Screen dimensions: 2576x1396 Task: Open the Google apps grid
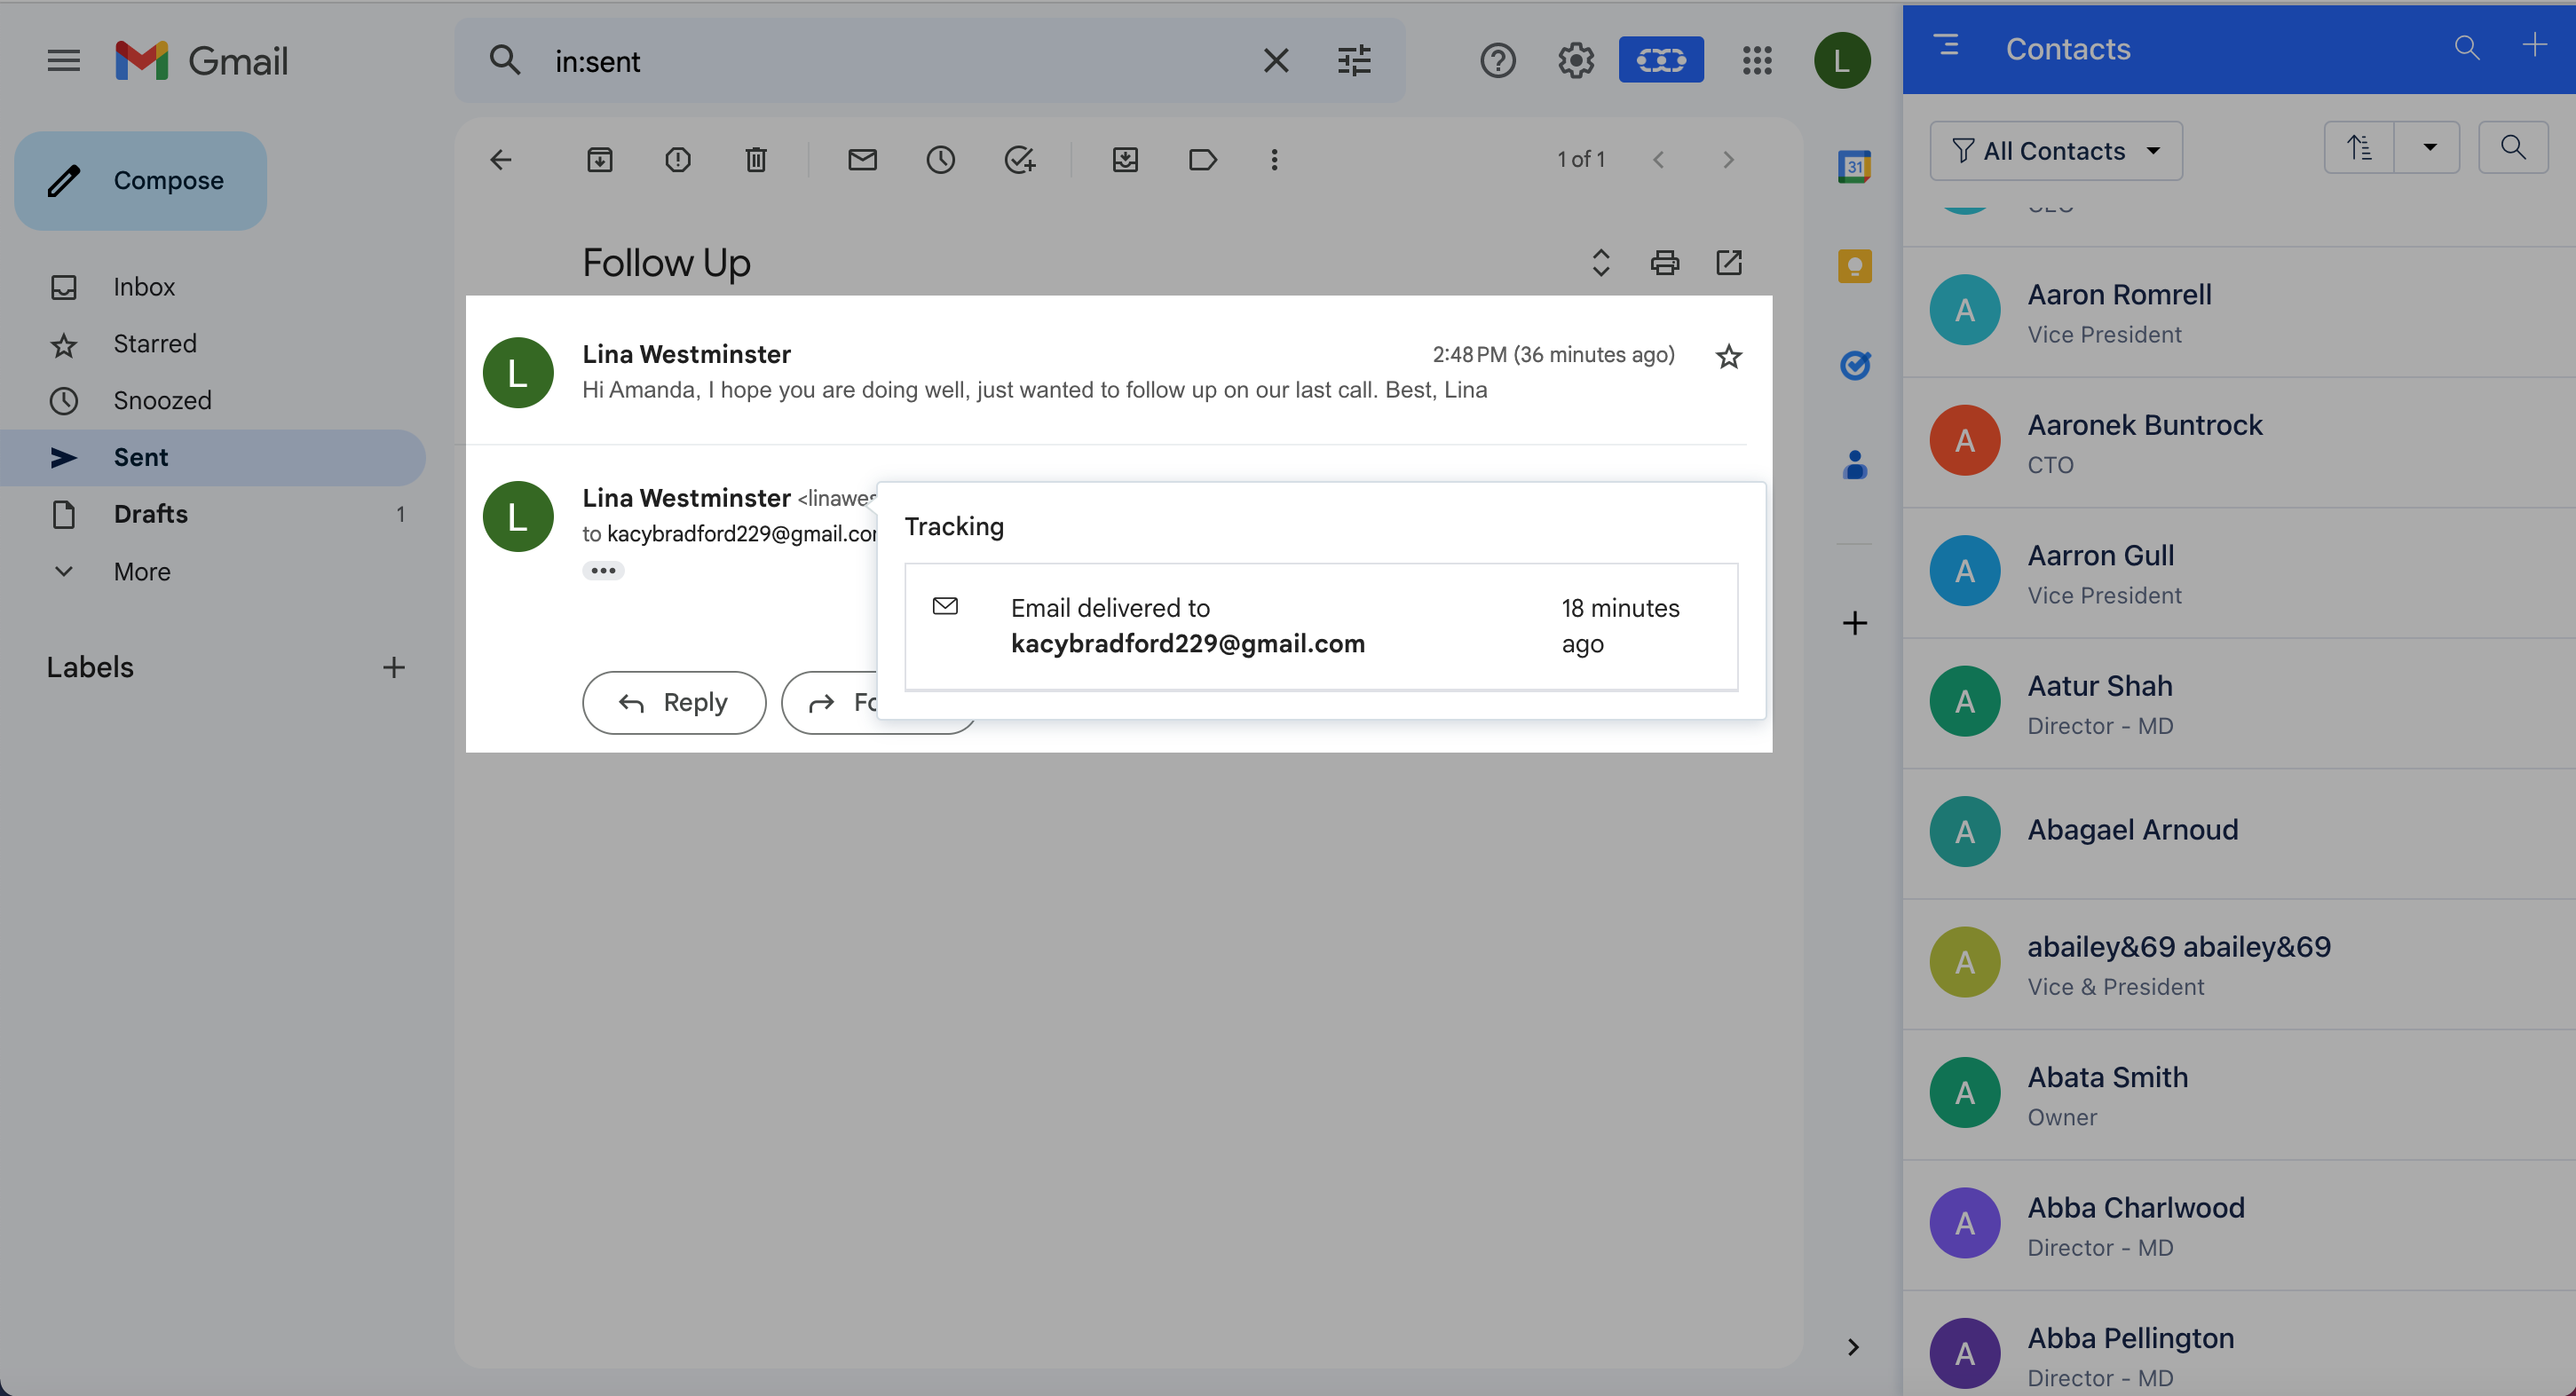pyautogui.click(x=1757, y=60)
